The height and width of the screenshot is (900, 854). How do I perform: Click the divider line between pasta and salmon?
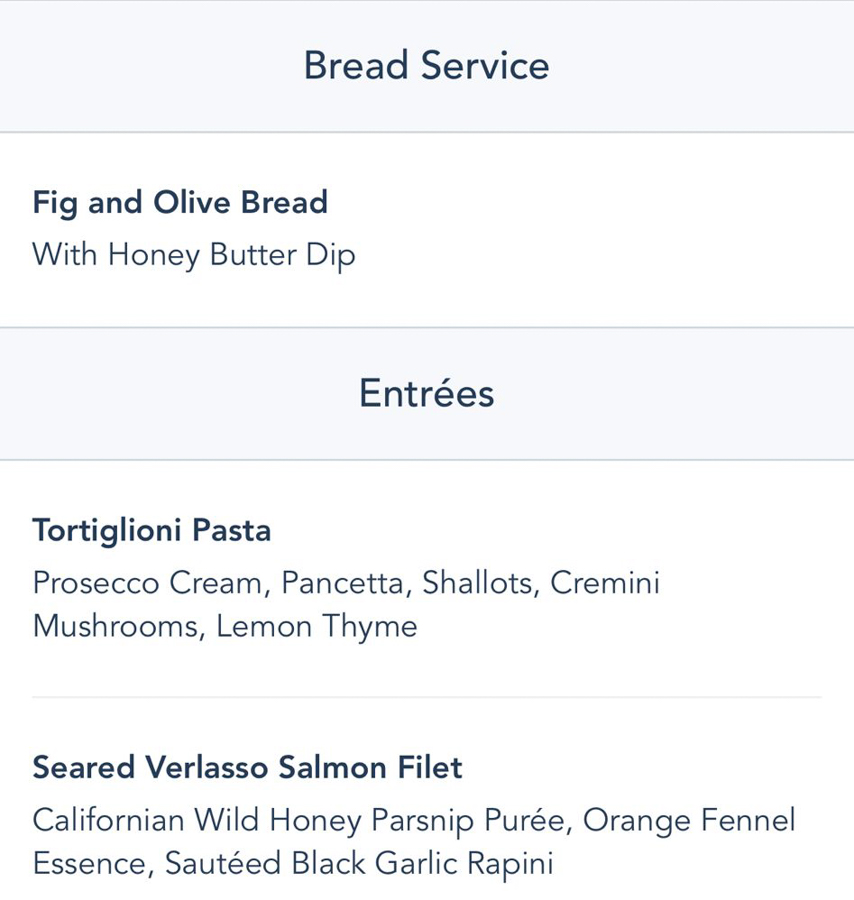coord(426,697)
